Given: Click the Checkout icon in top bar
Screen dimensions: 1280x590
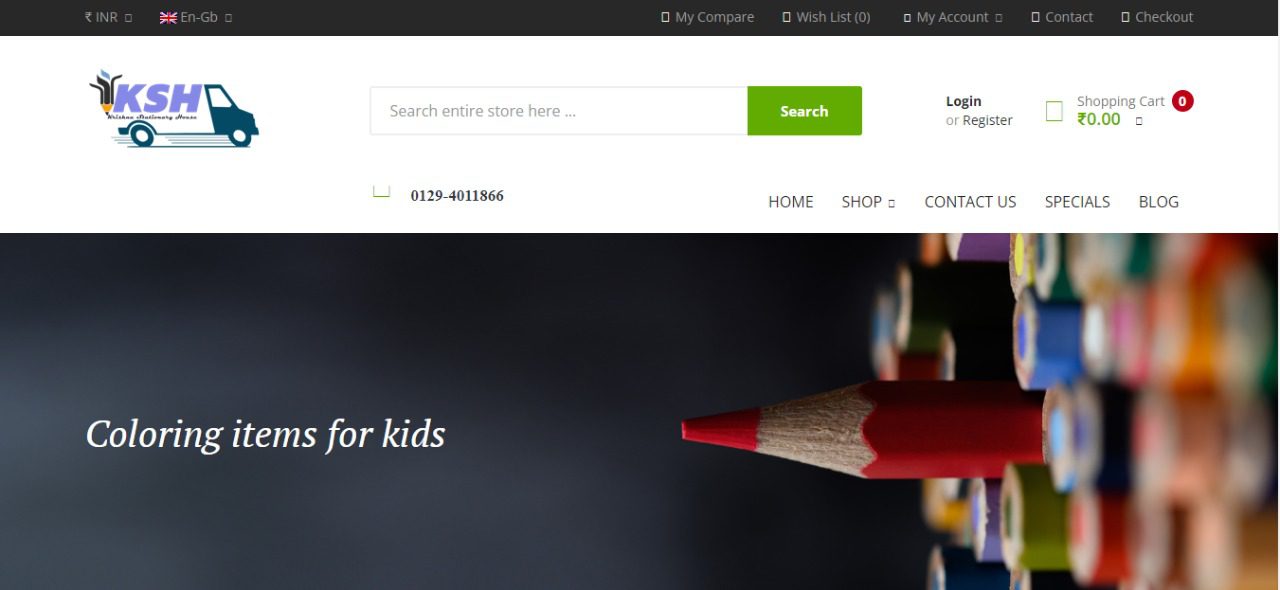Looking at the screenshot, I should 1125,17.
